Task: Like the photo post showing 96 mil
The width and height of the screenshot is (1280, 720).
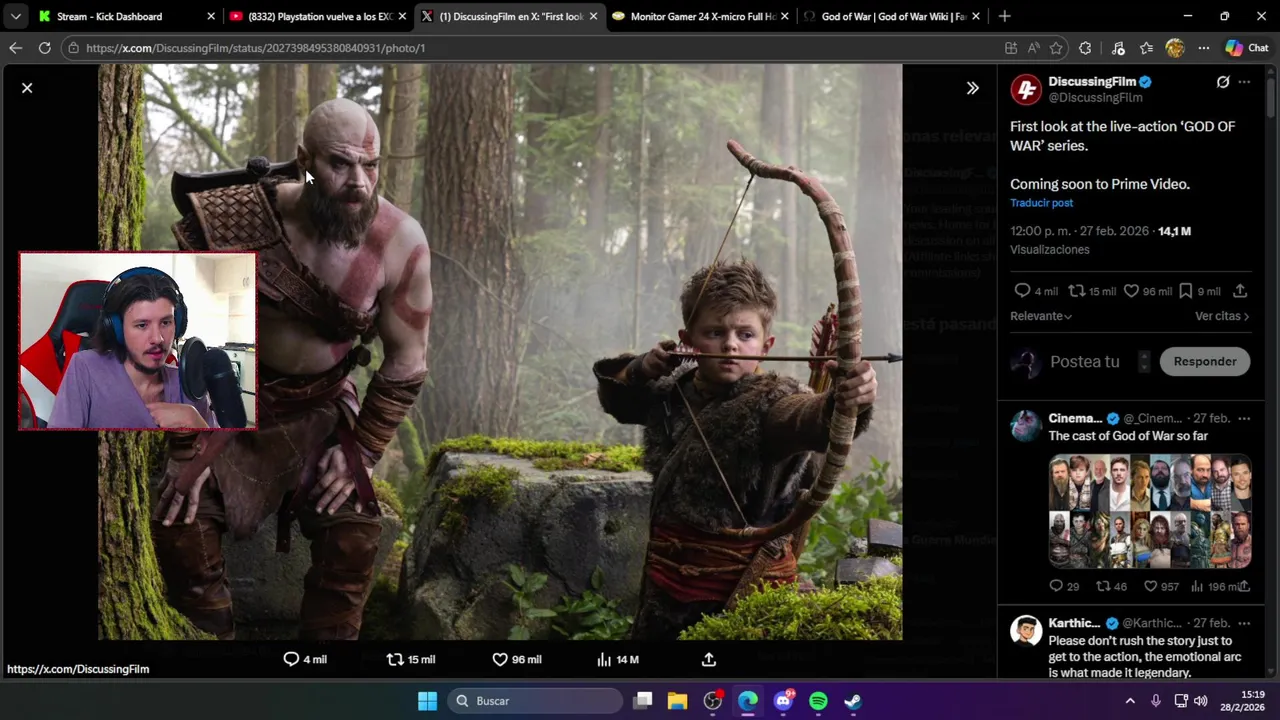Action: [x=517, y=660]
